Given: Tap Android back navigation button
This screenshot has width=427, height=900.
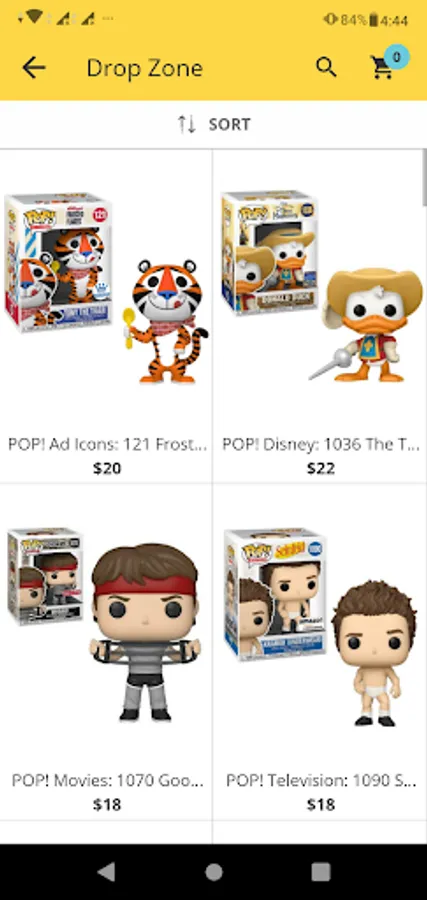Looking at the screenshot, I should [x=106, y=872].
